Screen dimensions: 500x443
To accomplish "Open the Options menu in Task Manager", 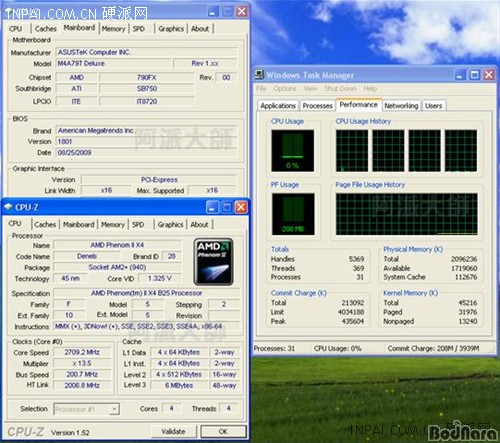I will 285,89.
